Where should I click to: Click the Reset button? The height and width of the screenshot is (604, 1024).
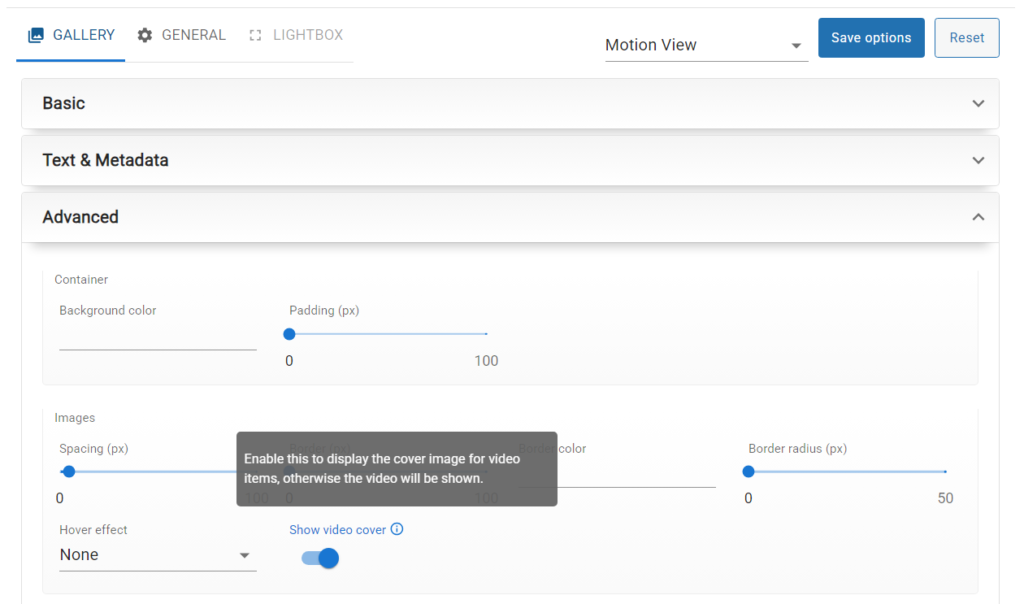click(966, 38)
